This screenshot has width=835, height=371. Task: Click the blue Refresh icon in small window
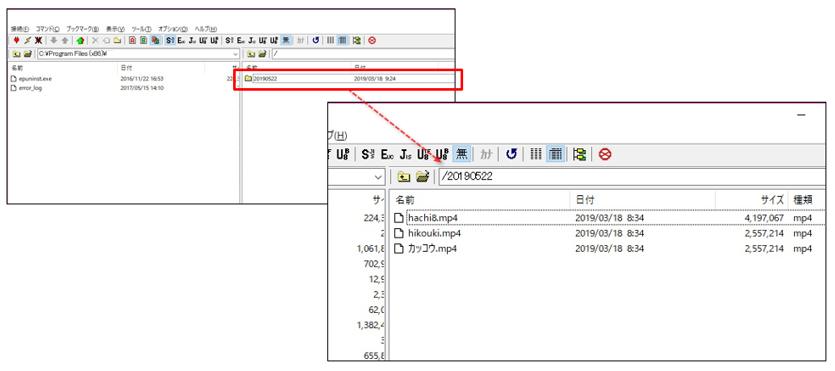[316, 40]
